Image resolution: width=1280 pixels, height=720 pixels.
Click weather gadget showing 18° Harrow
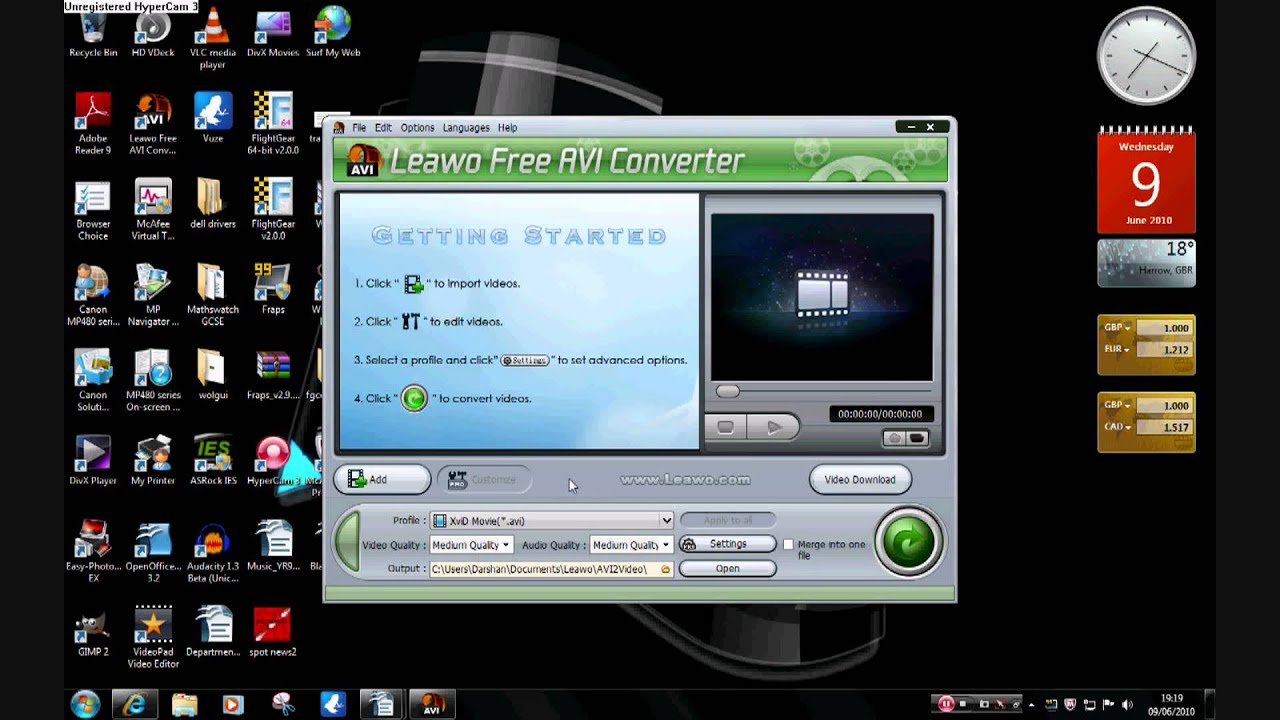[1146, 262]
